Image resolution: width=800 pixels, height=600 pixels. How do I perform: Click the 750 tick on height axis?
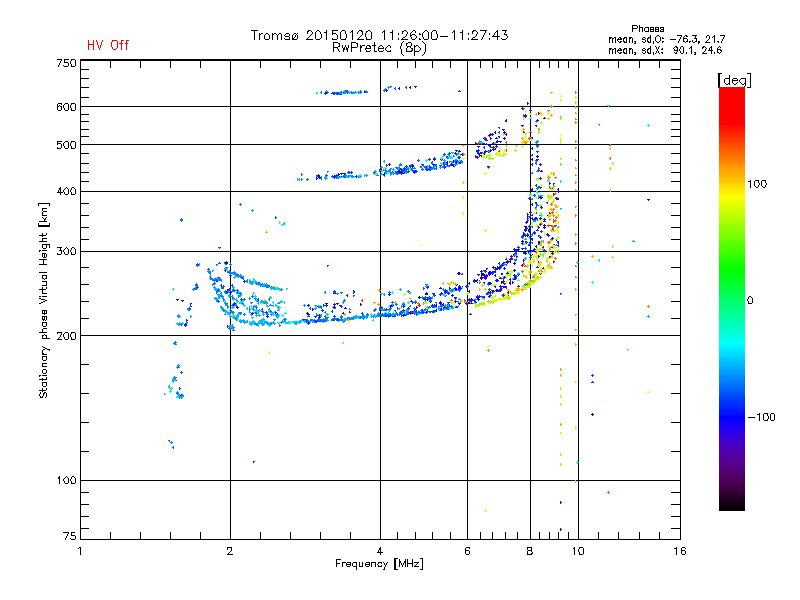pos(66,63)
